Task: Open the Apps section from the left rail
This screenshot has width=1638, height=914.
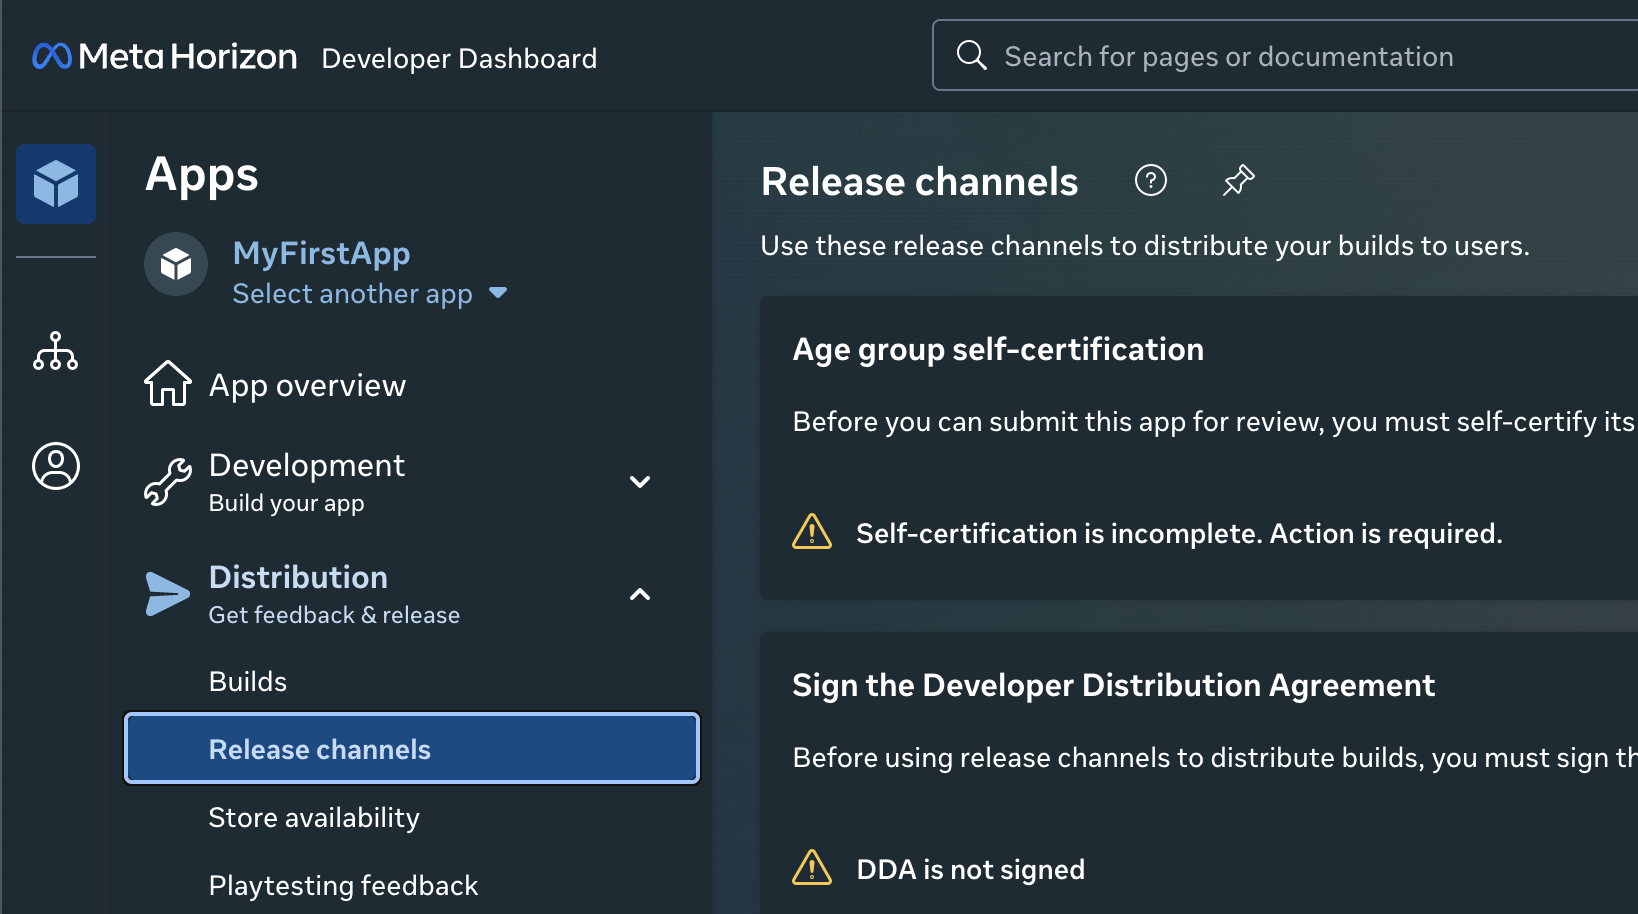Action: tap(55, 183)
